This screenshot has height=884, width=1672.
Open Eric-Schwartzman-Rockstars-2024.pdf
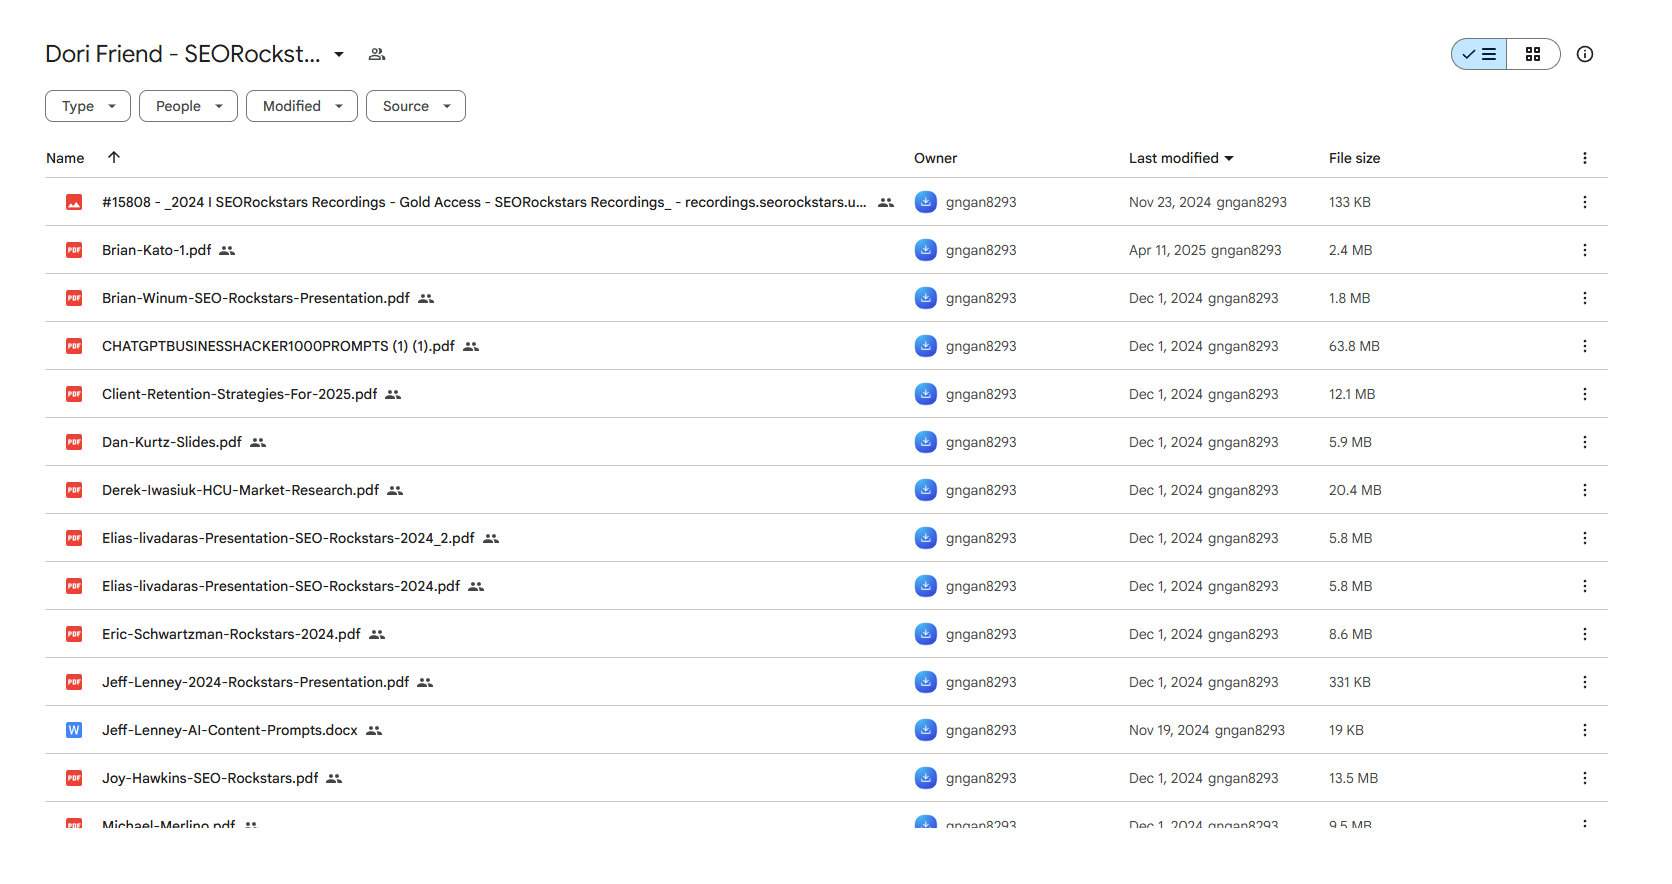231,634
